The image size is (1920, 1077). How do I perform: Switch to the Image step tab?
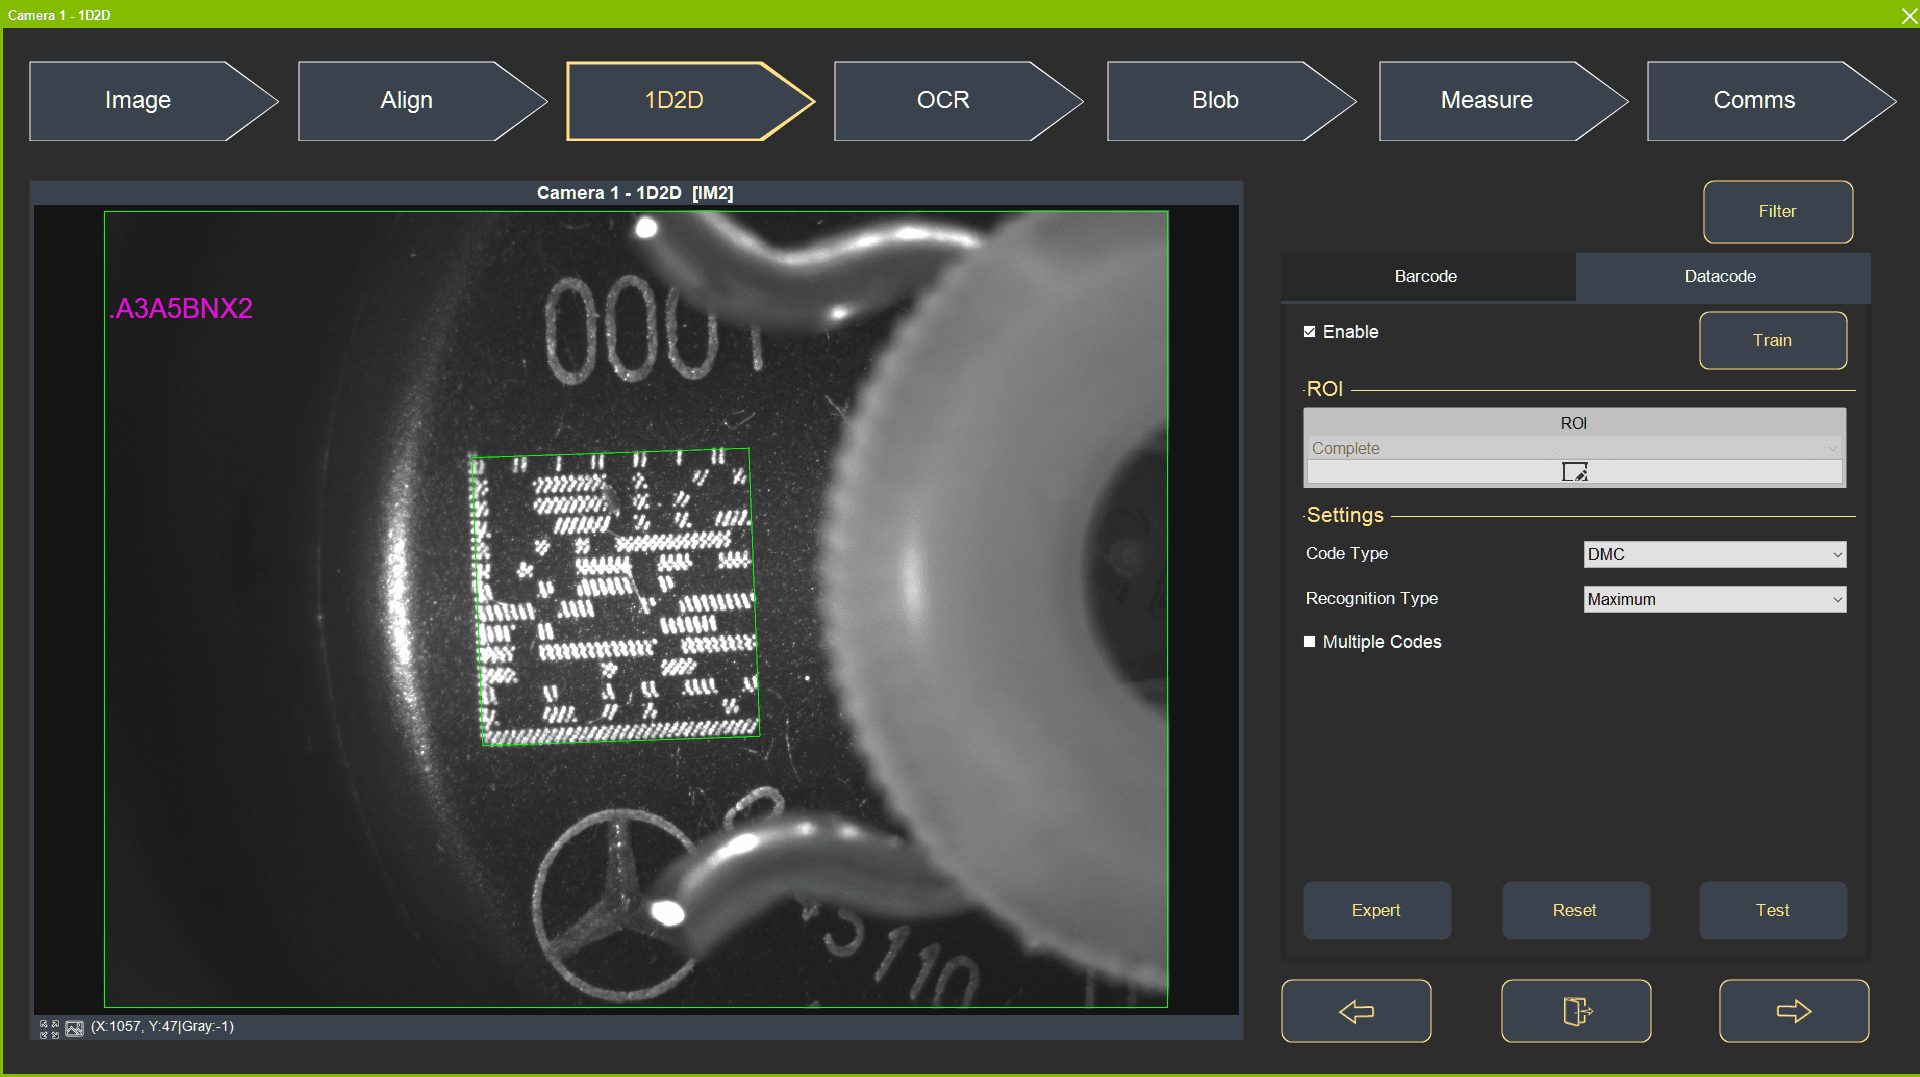[x=152, y=100]
